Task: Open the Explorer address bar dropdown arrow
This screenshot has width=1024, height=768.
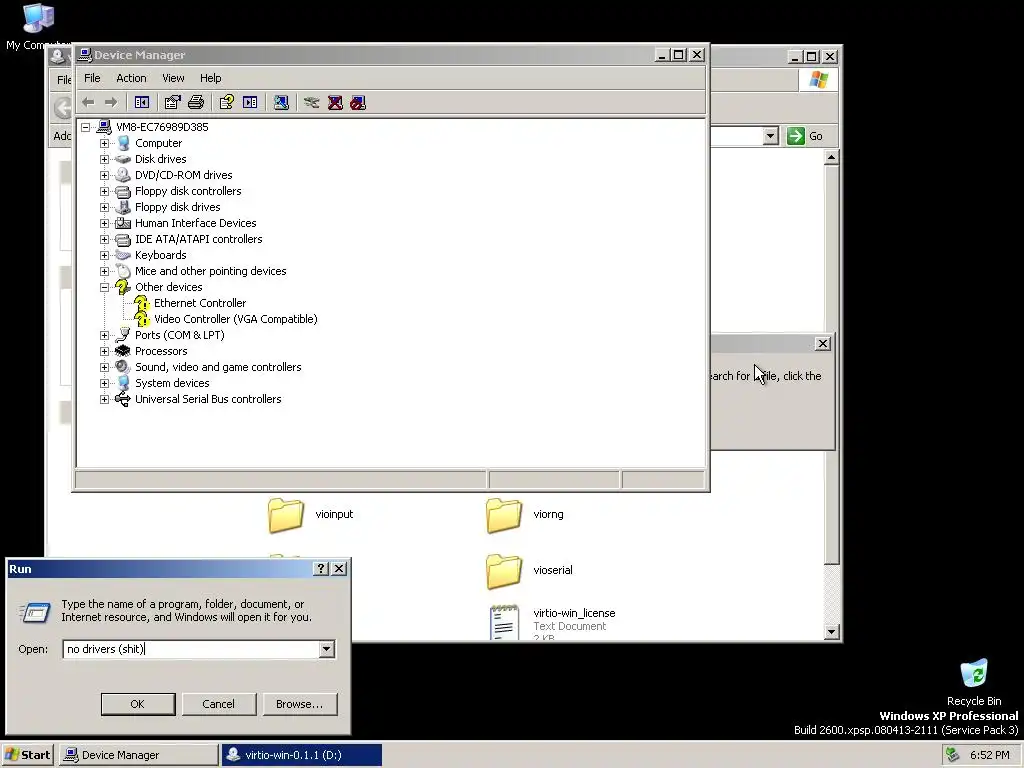Action: click(x=771, y=136)
